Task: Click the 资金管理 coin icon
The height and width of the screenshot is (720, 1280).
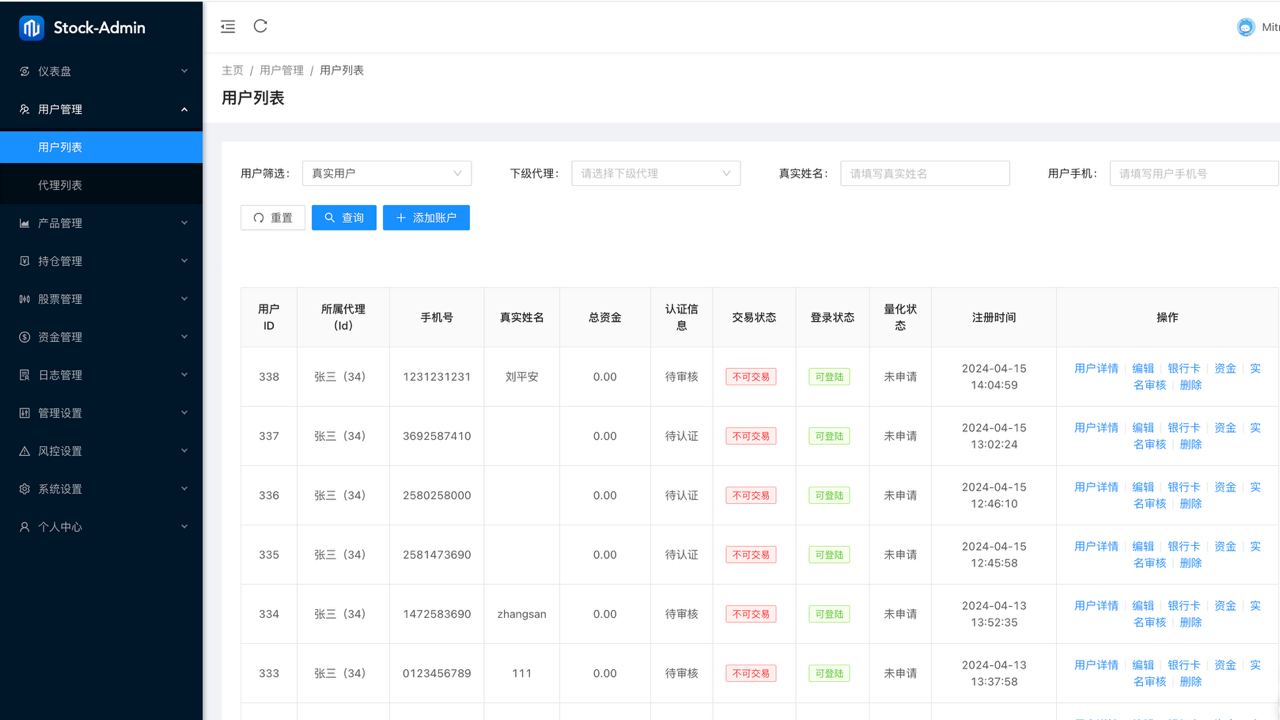Action: 25,338
